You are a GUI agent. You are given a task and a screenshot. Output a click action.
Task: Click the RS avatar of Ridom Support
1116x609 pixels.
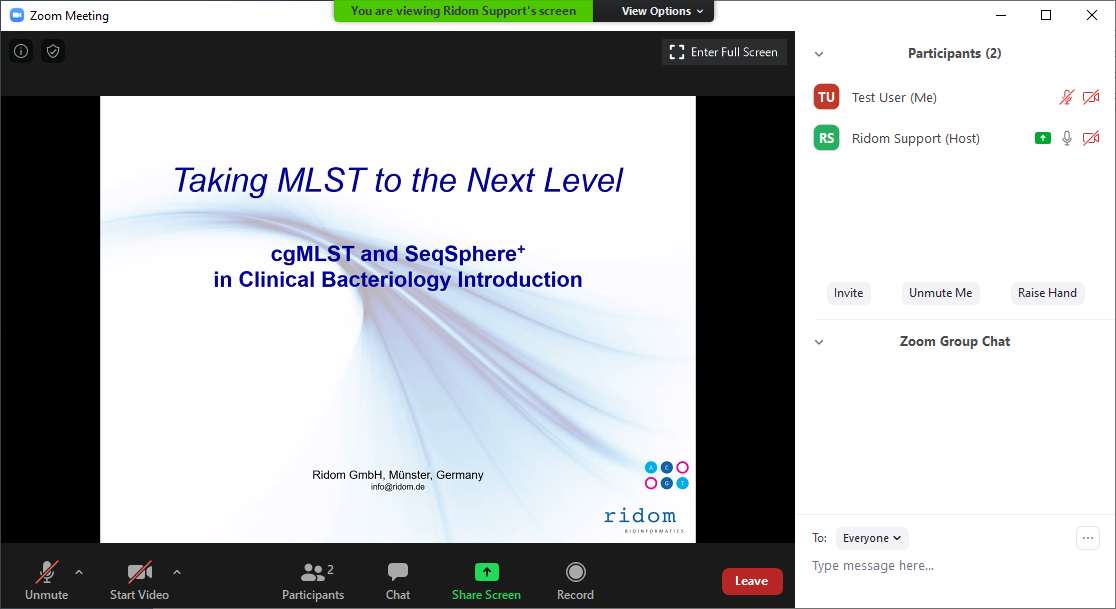coord(826,137)
